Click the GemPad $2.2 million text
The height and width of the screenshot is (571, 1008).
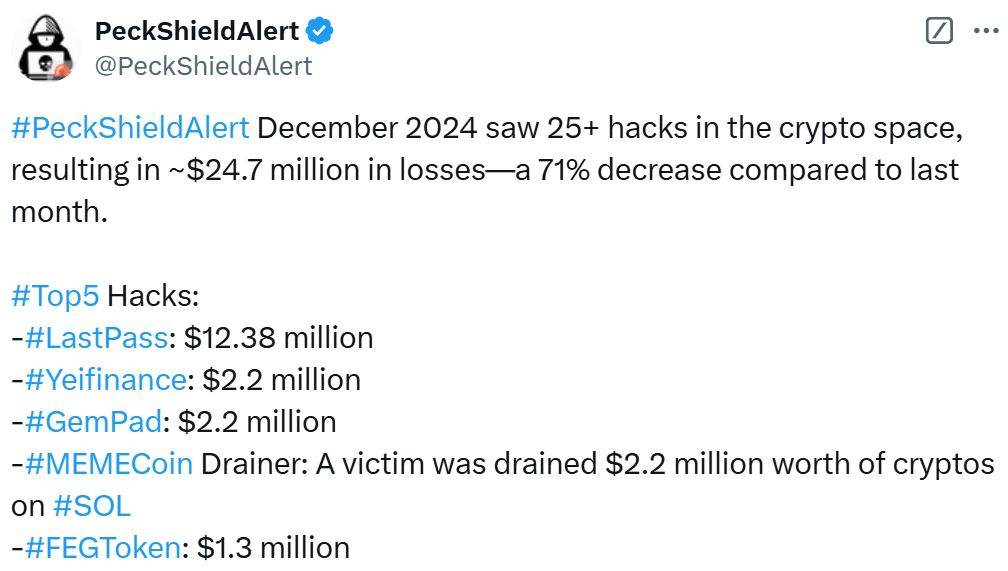(257, 422)
